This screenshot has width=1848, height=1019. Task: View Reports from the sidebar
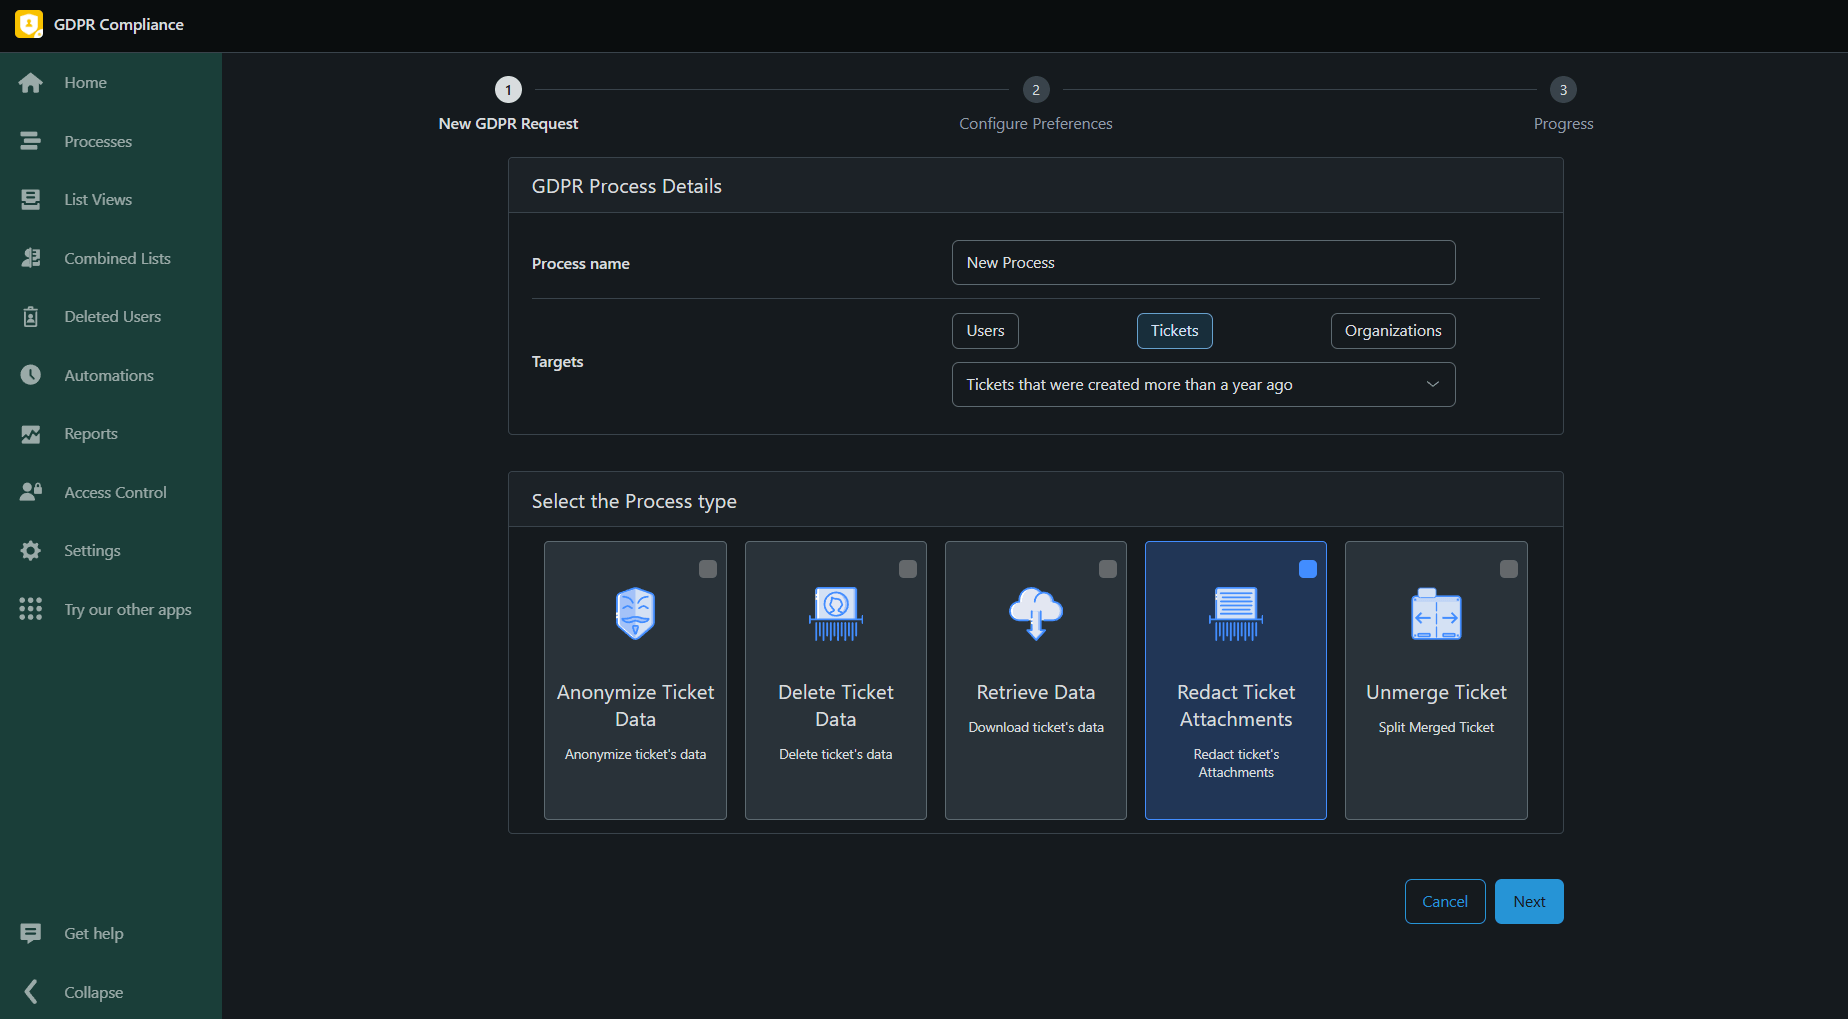coord(30,433)
